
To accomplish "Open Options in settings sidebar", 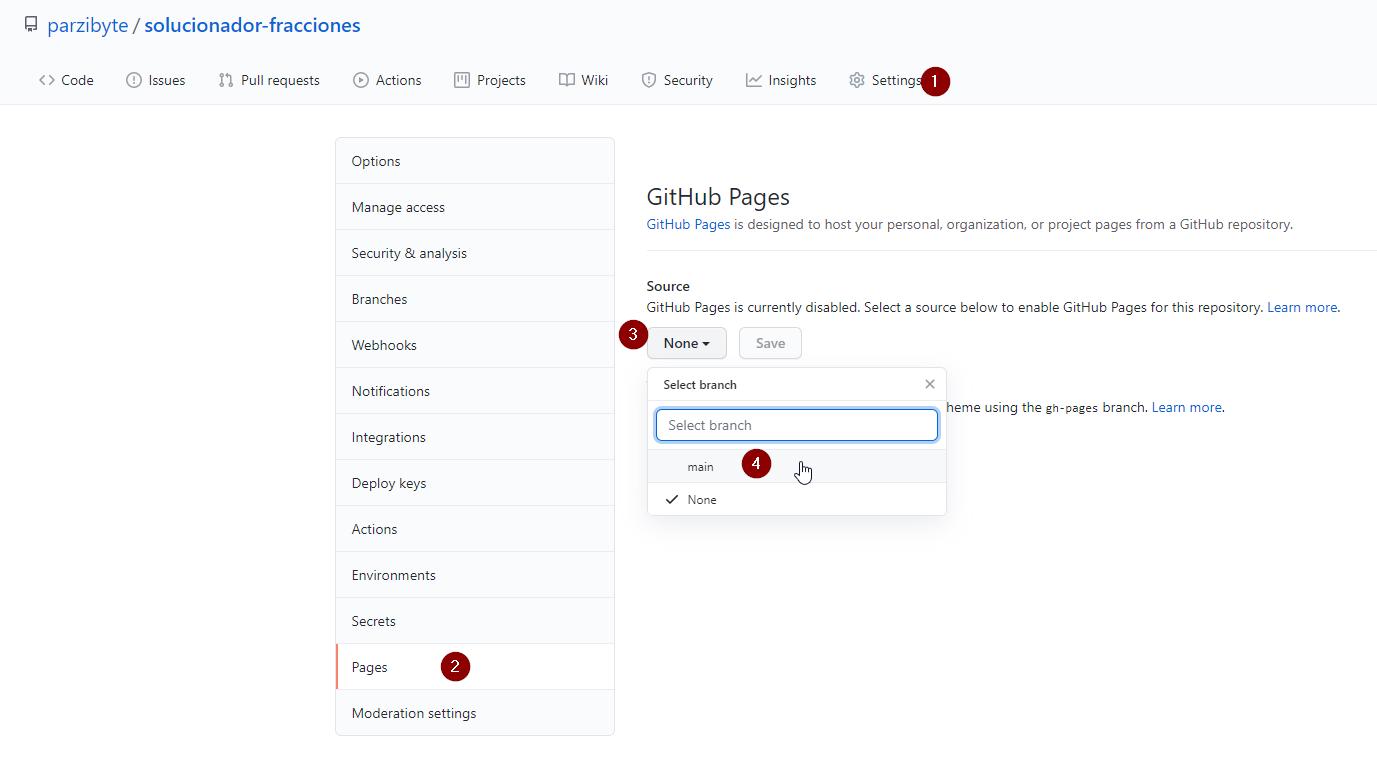I will click(475, 161).
